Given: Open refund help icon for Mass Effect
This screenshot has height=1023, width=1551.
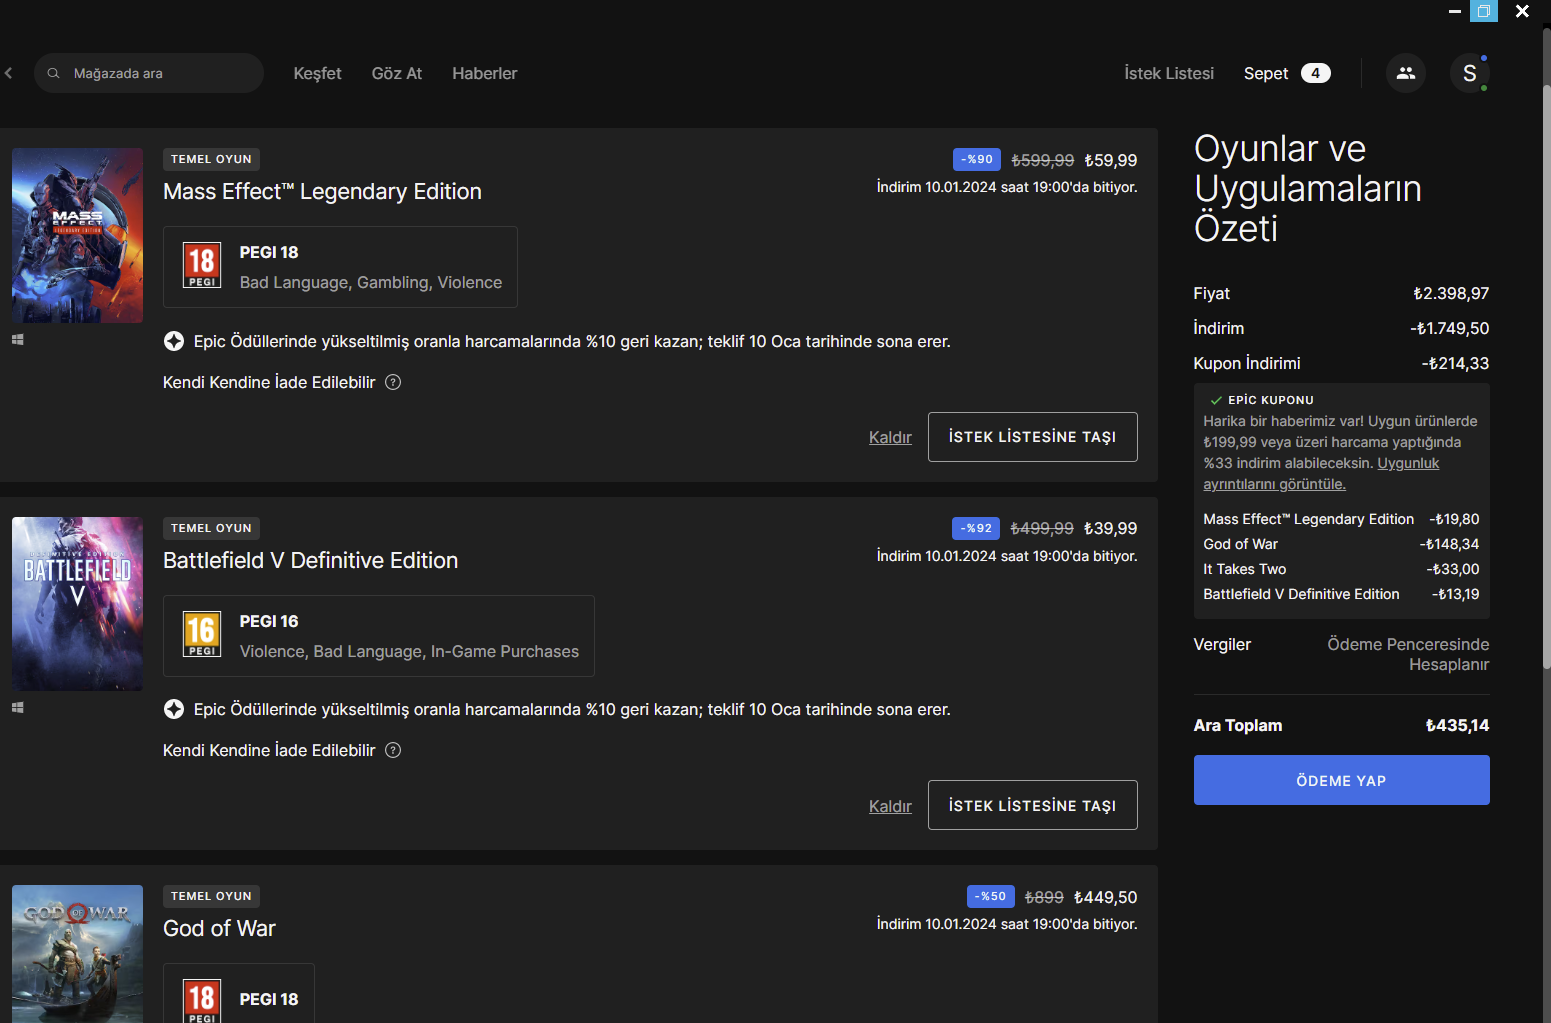Looking at the screenshot, I should (393, 382).
